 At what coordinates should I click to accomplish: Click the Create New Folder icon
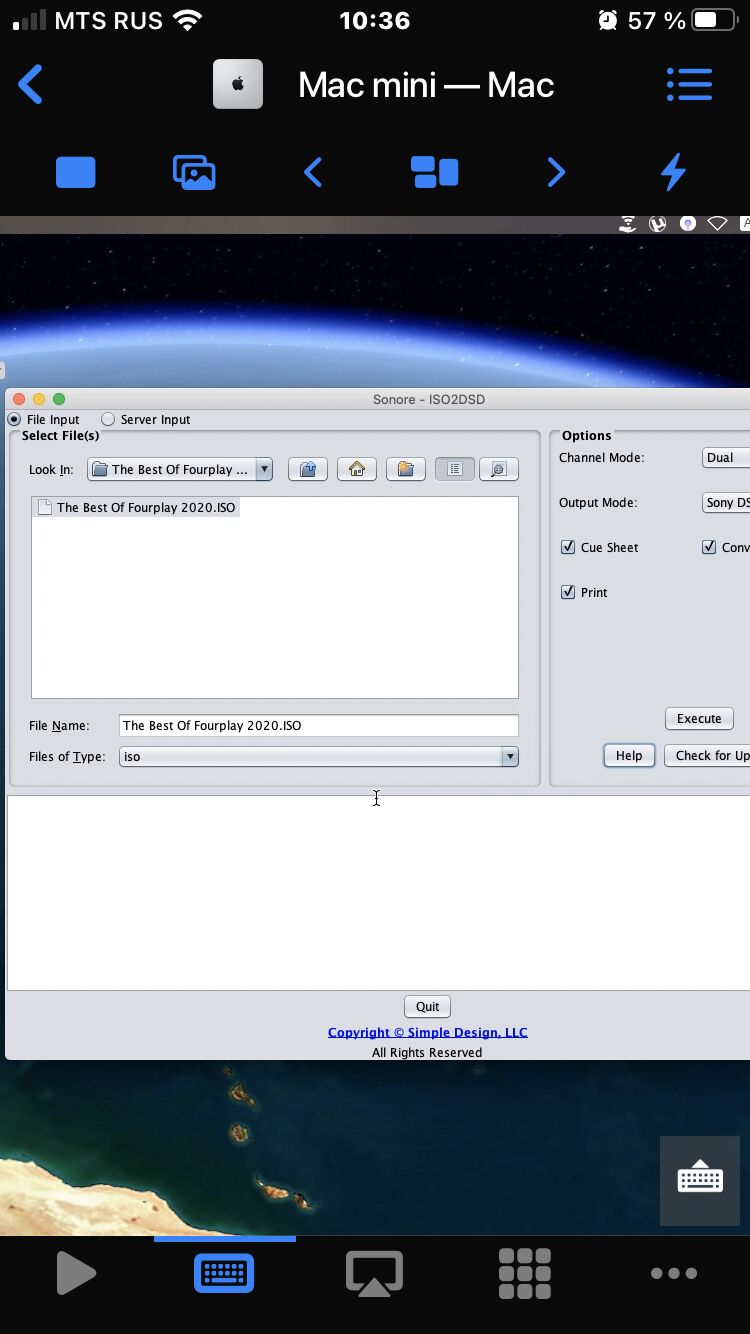(x=406, y=469)
